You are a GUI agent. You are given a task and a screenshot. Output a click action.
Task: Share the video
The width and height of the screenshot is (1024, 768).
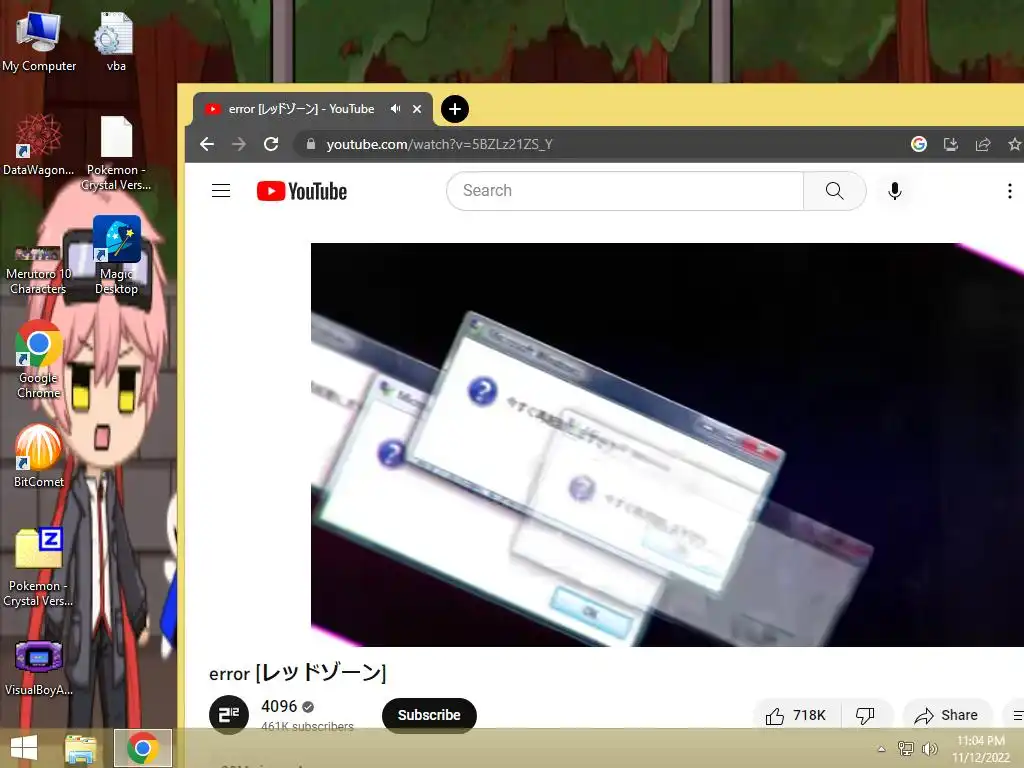(x=946, y=716)
